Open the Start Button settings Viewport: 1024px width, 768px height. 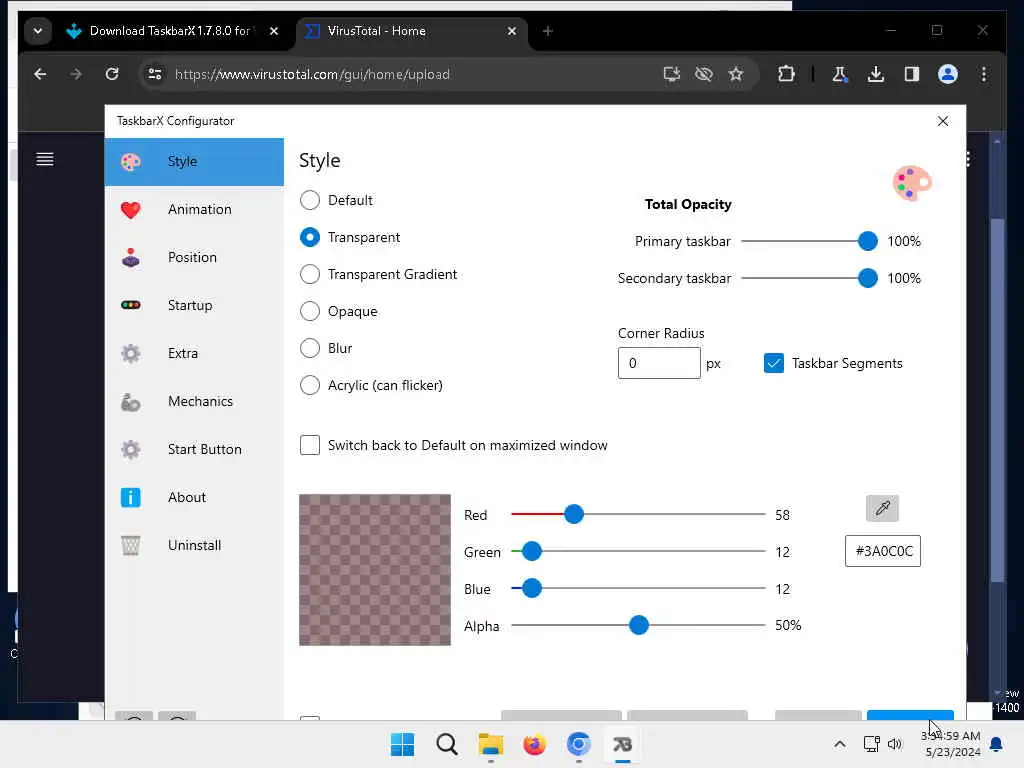[x=194, y=449]
